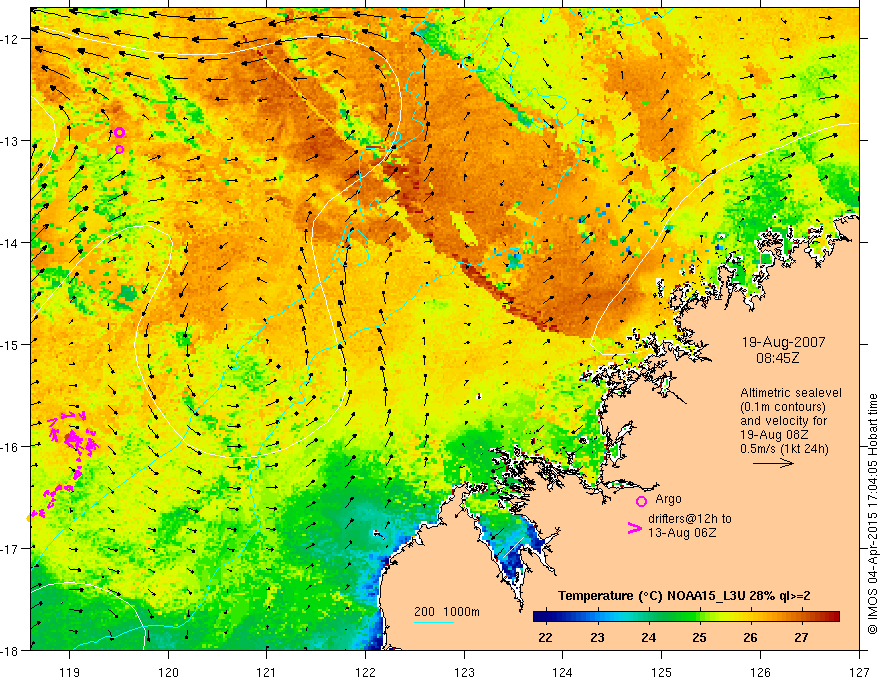
Task: Click the latitude axis label -13
Action: (x=11, y=141)
